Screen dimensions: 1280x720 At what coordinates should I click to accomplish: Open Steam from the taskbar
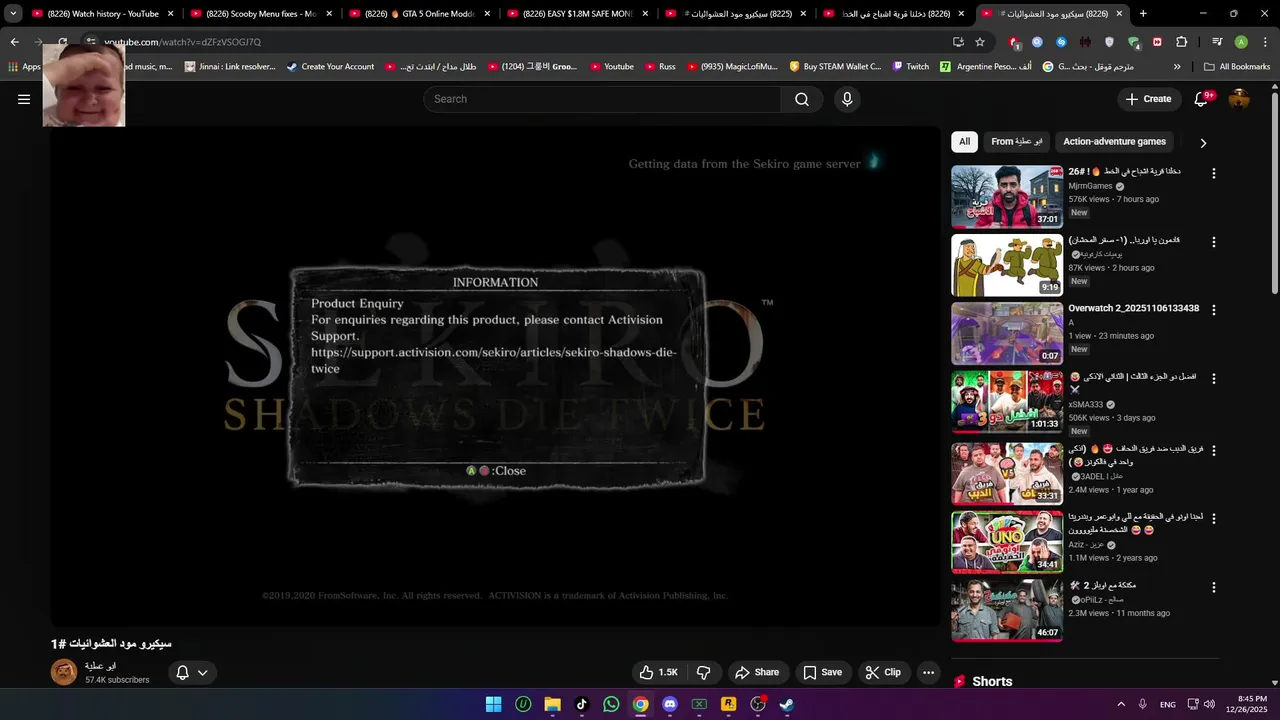pyautogui.click(x=787, y=704)
